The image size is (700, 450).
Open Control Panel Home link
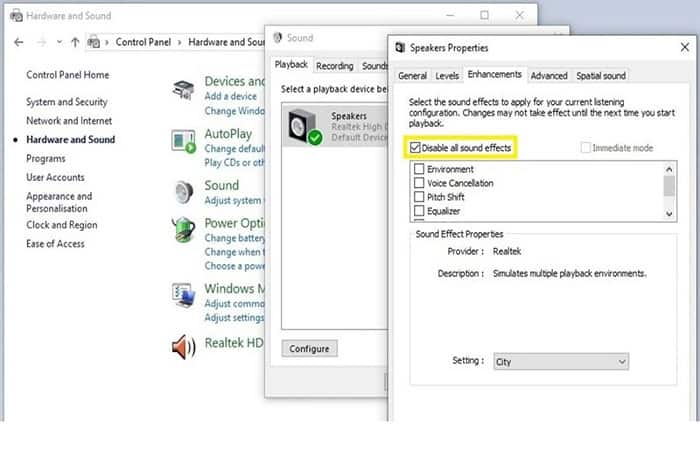point(67,75)
